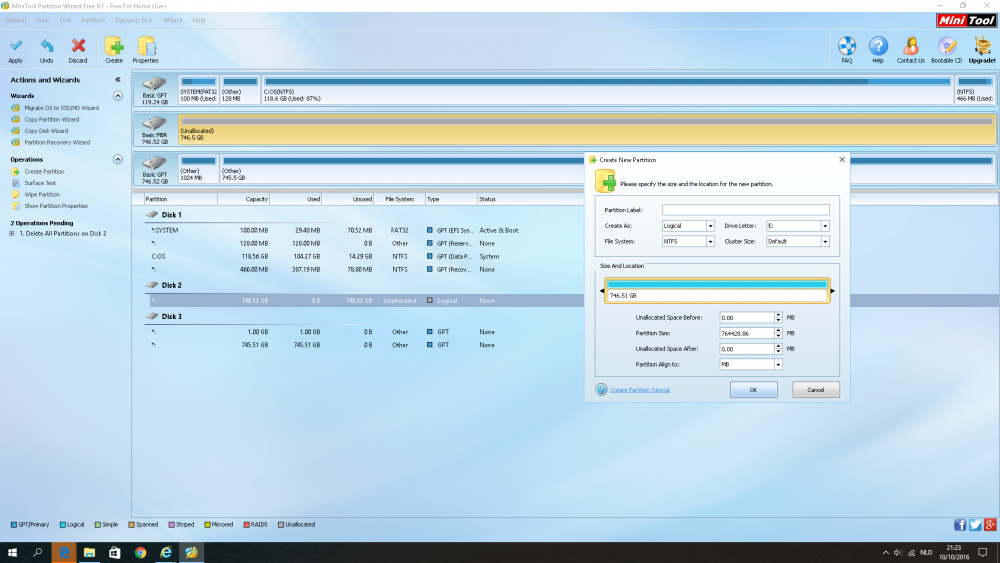The width and height of the screenshot is (1000, 563).
Task: Click the Discard red X icon
Action: pyautogui.click(x=78, y=46)
